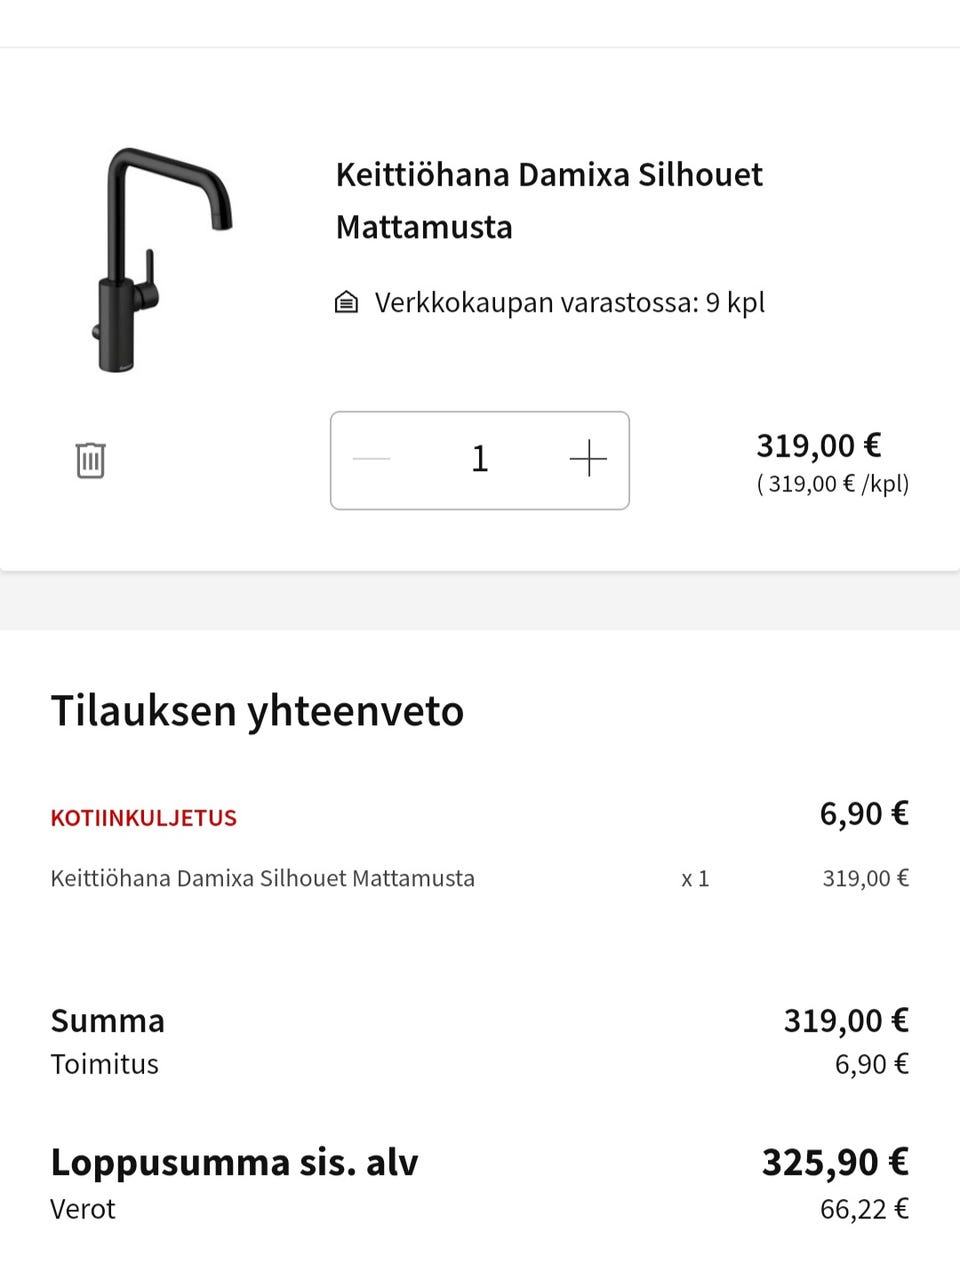Open Keittiöhana Damixa Silhouet Mattamusta product title

tap(548, 200)
